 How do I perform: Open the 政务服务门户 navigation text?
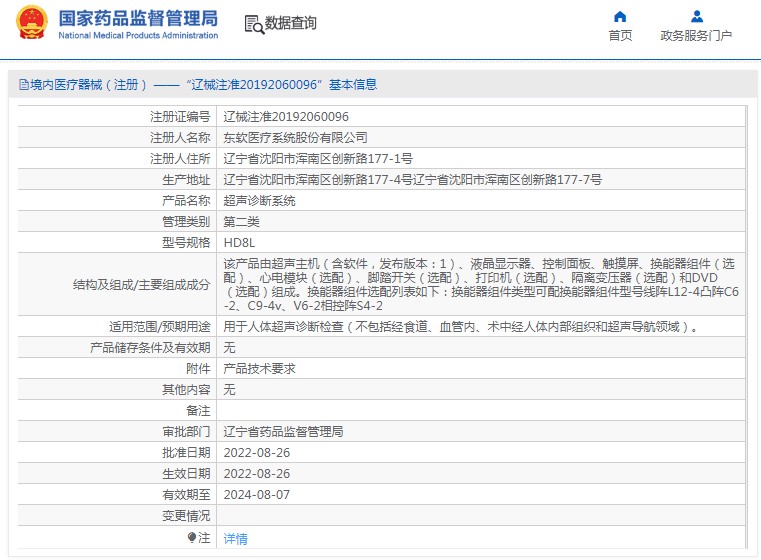pyautogui.click(x=696, y=36)
